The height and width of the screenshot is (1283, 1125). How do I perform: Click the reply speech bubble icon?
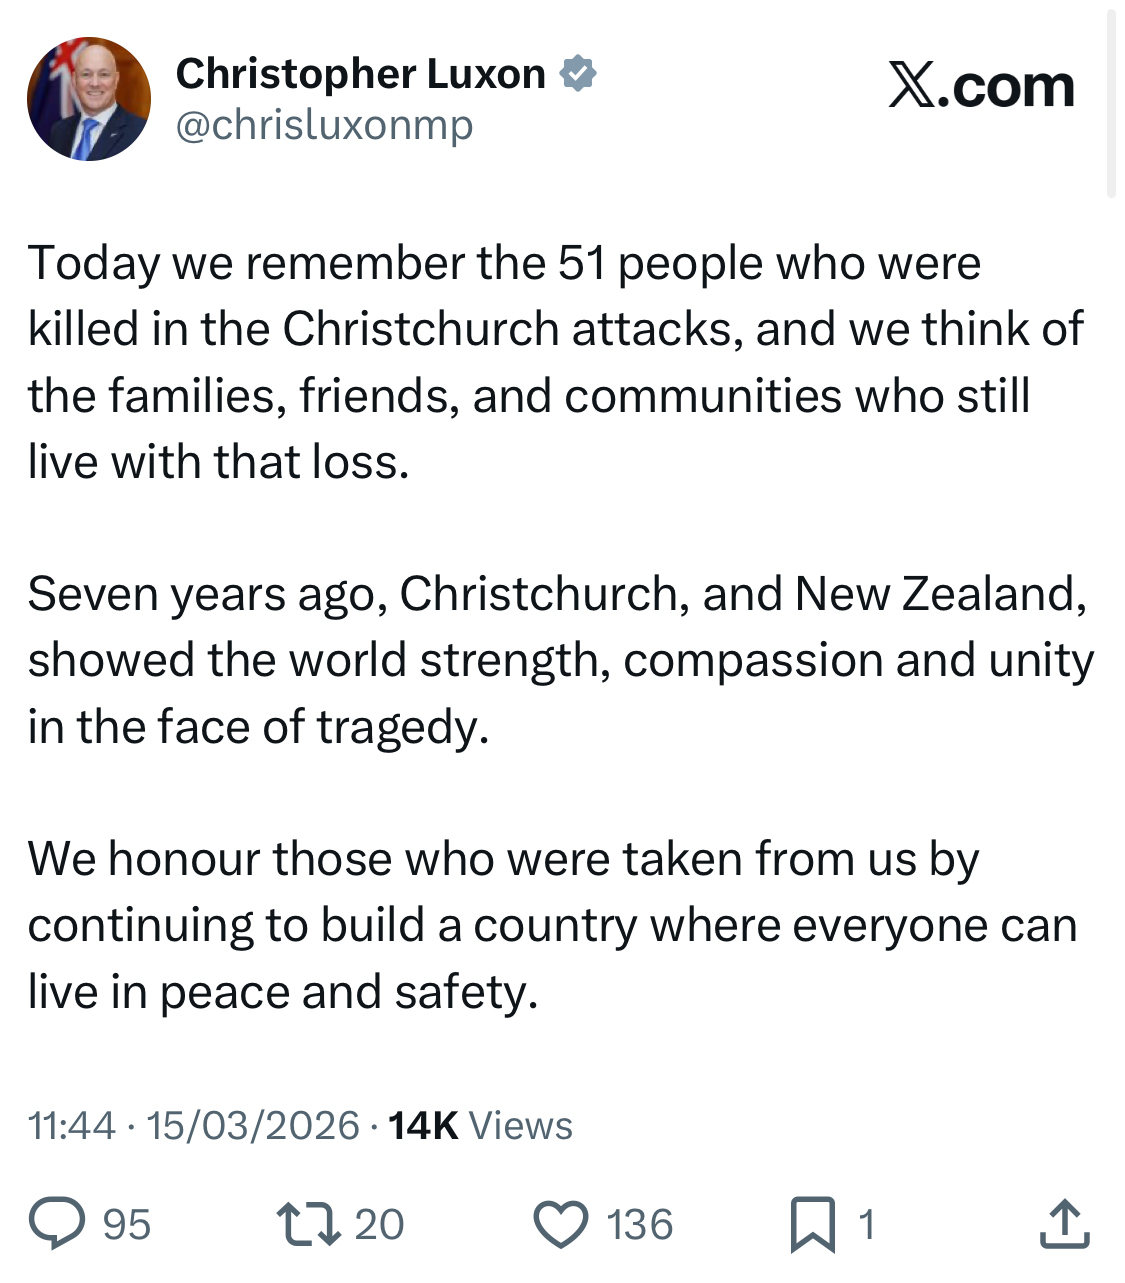(56, 1224)
